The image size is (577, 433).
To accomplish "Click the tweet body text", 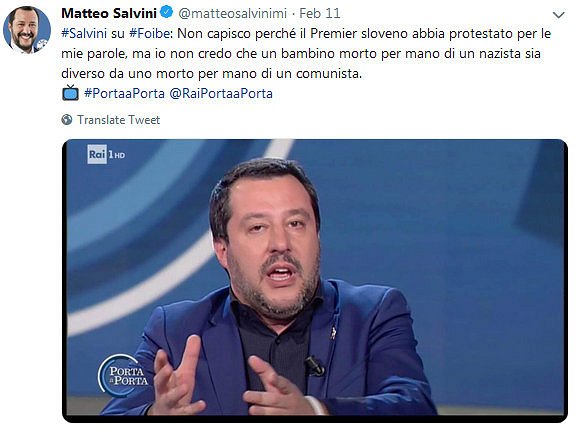I will [x=306, y=53].
